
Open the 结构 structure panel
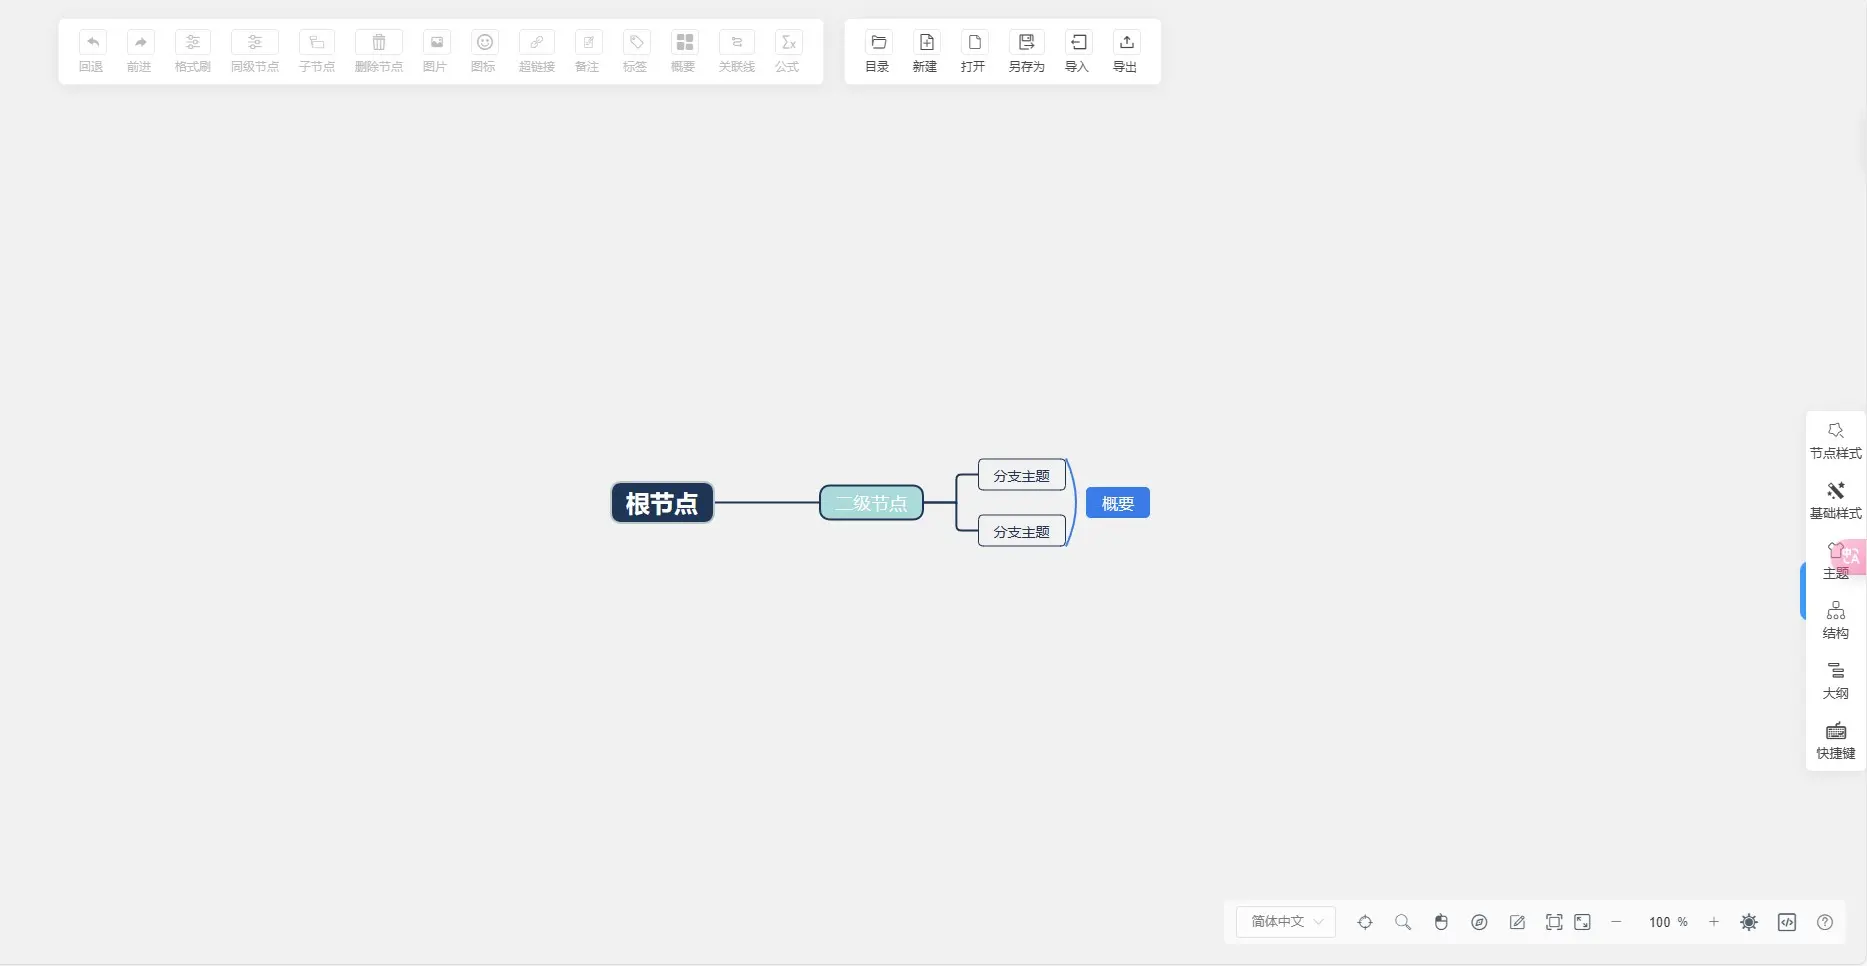(x=1835, y=620)
